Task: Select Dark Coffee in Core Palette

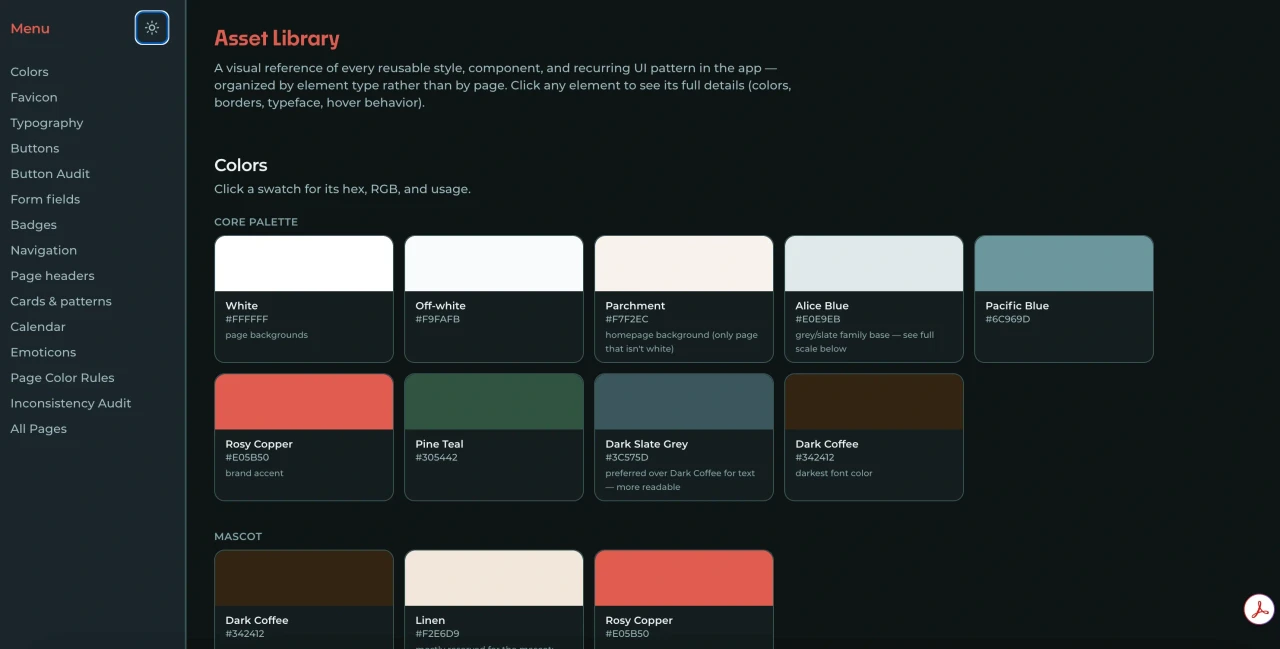Action: pyautogui.click(x=874, y=437)
